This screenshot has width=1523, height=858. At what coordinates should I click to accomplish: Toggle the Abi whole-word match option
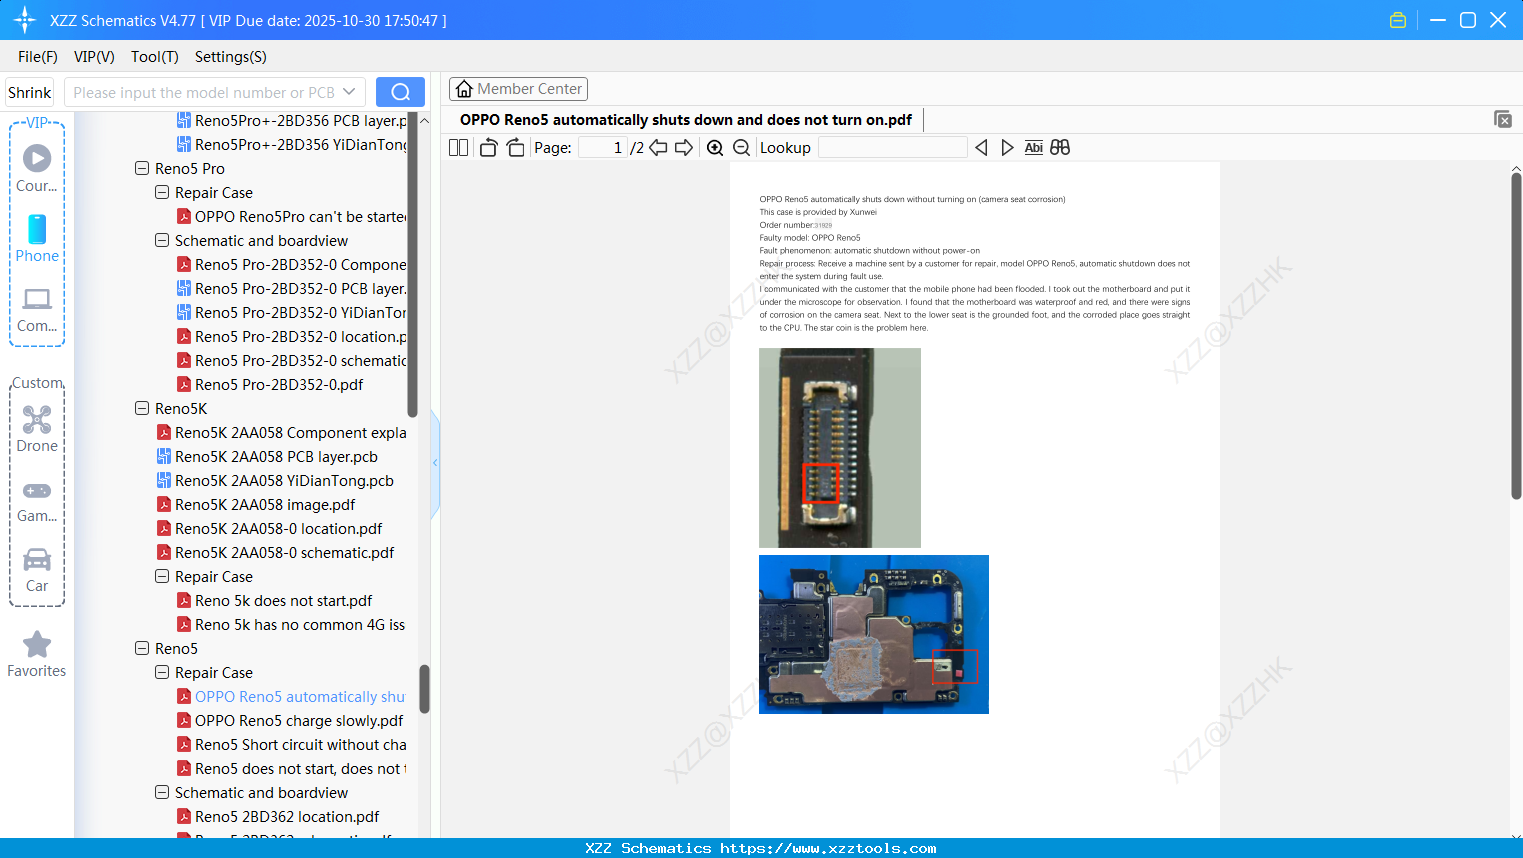pyautogui.click(x=1034, y=148)
